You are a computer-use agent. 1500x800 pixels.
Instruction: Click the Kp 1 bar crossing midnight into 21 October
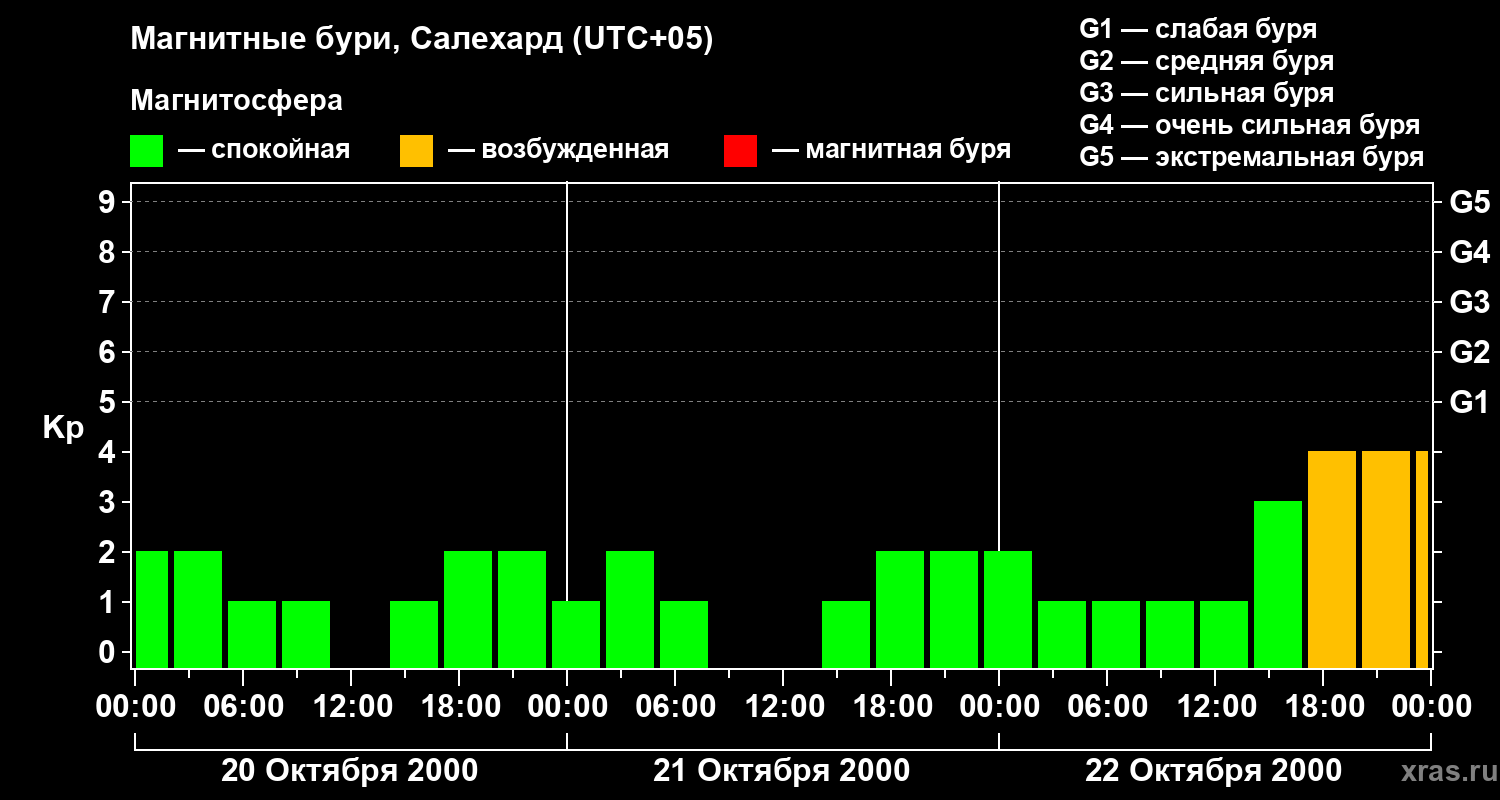coord(576,634)
